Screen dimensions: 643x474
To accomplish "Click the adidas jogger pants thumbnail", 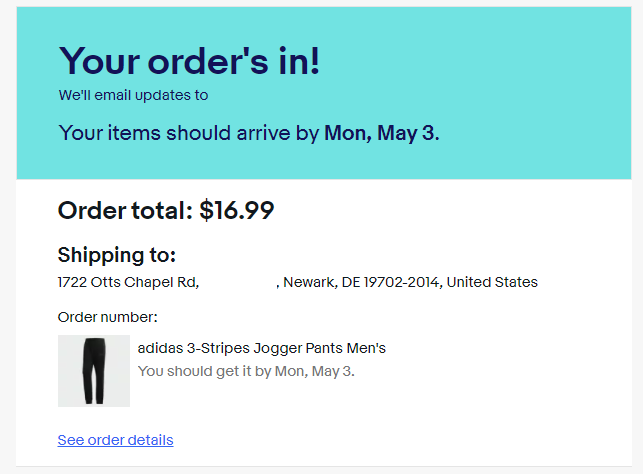I will point(94,371).
